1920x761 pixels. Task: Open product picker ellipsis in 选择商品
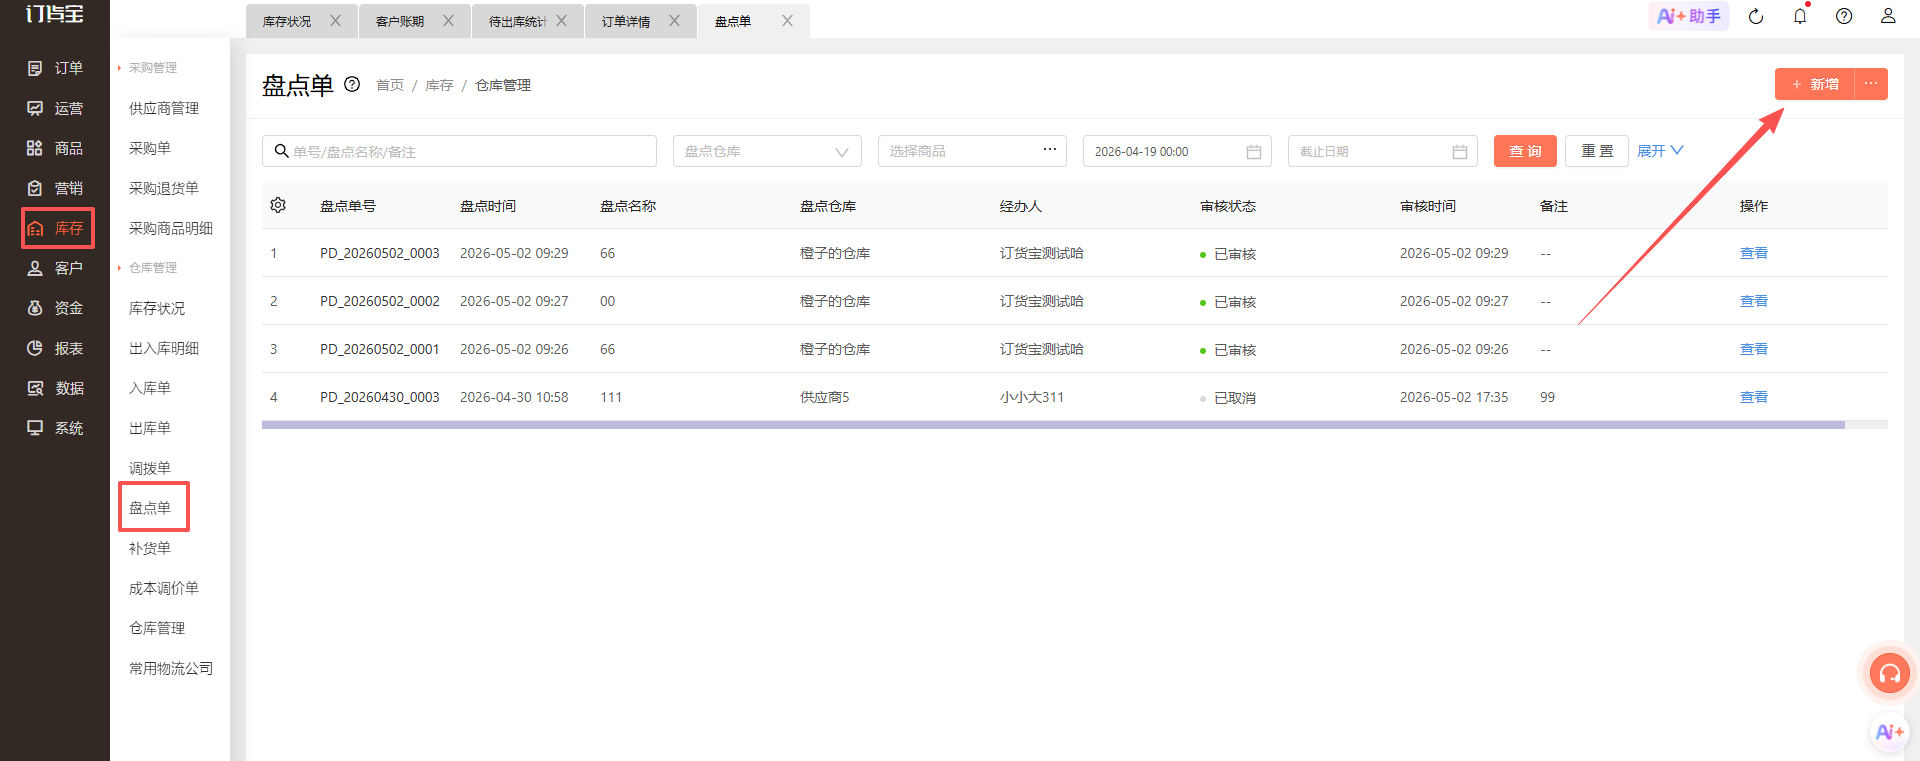(x=1050, y=149)
